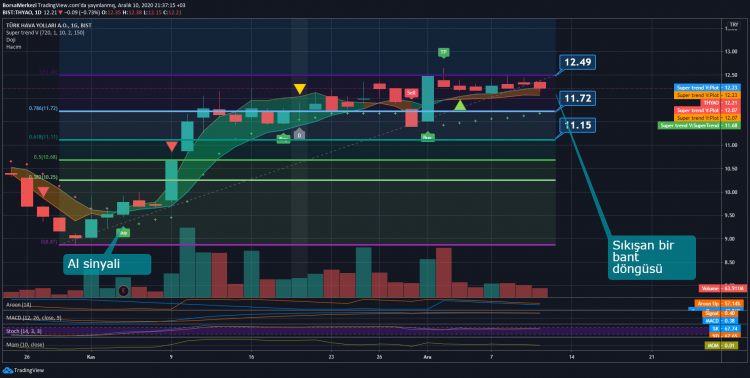Click the 12.49 price label box
750x378 pixels.
click(x=577, y=62)
